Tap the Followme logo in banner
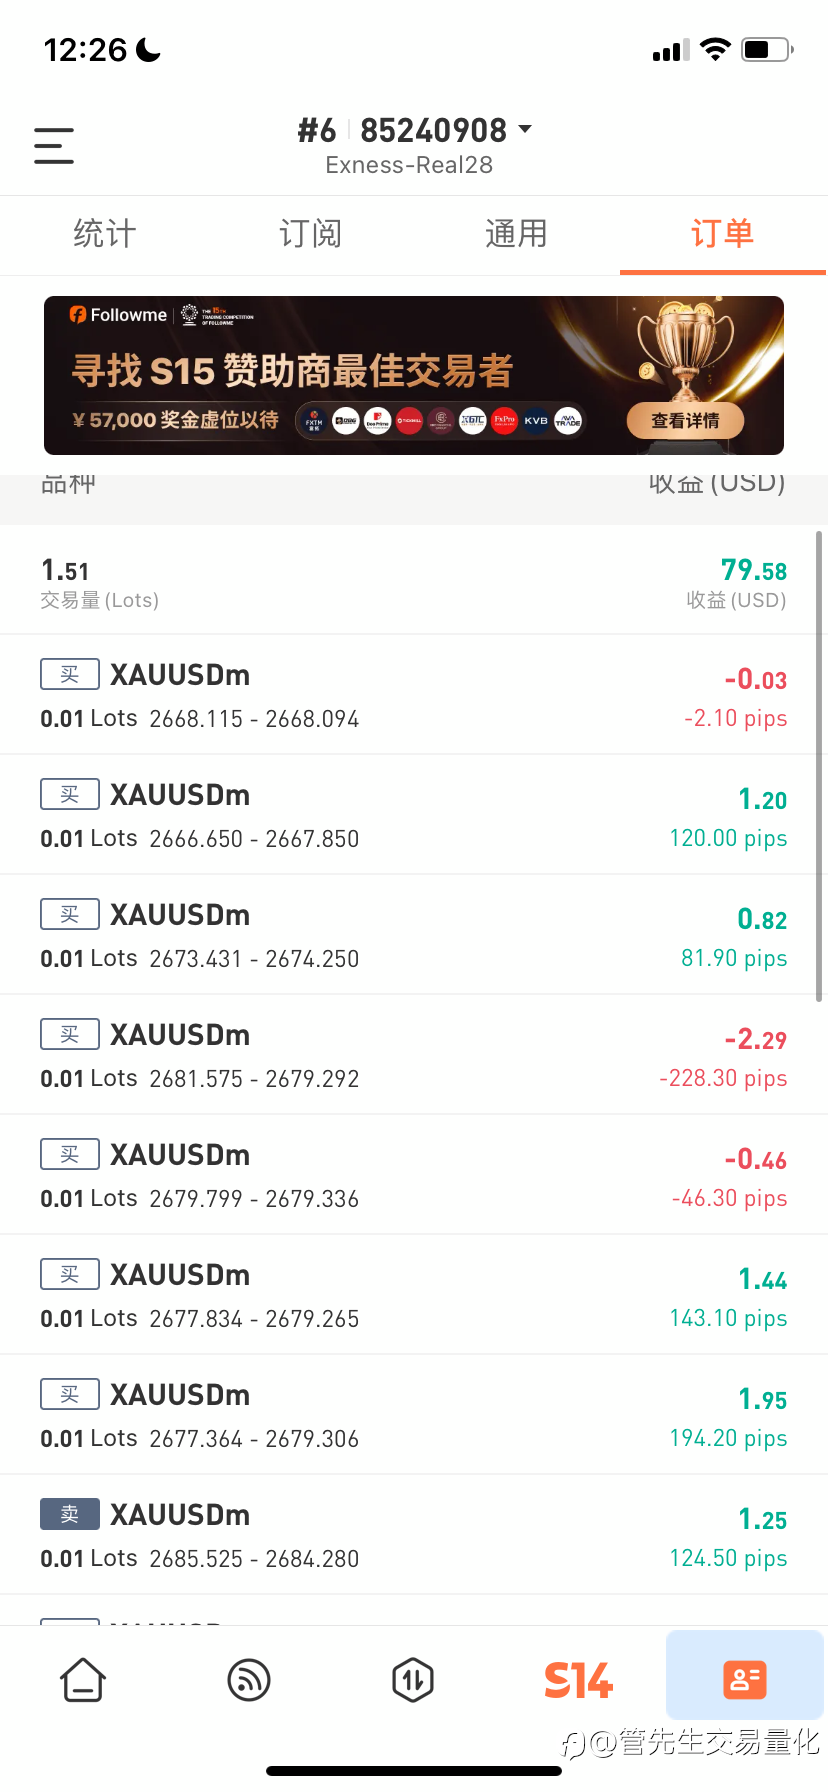This screenshot has height=1792, width=828. coord(118,315)
